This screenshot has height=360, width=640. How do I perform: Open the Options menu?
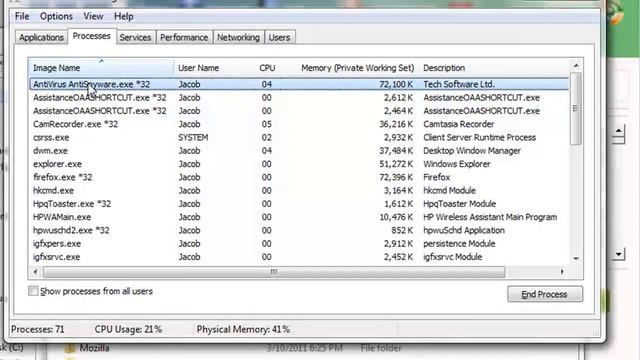tap(56, 16)
